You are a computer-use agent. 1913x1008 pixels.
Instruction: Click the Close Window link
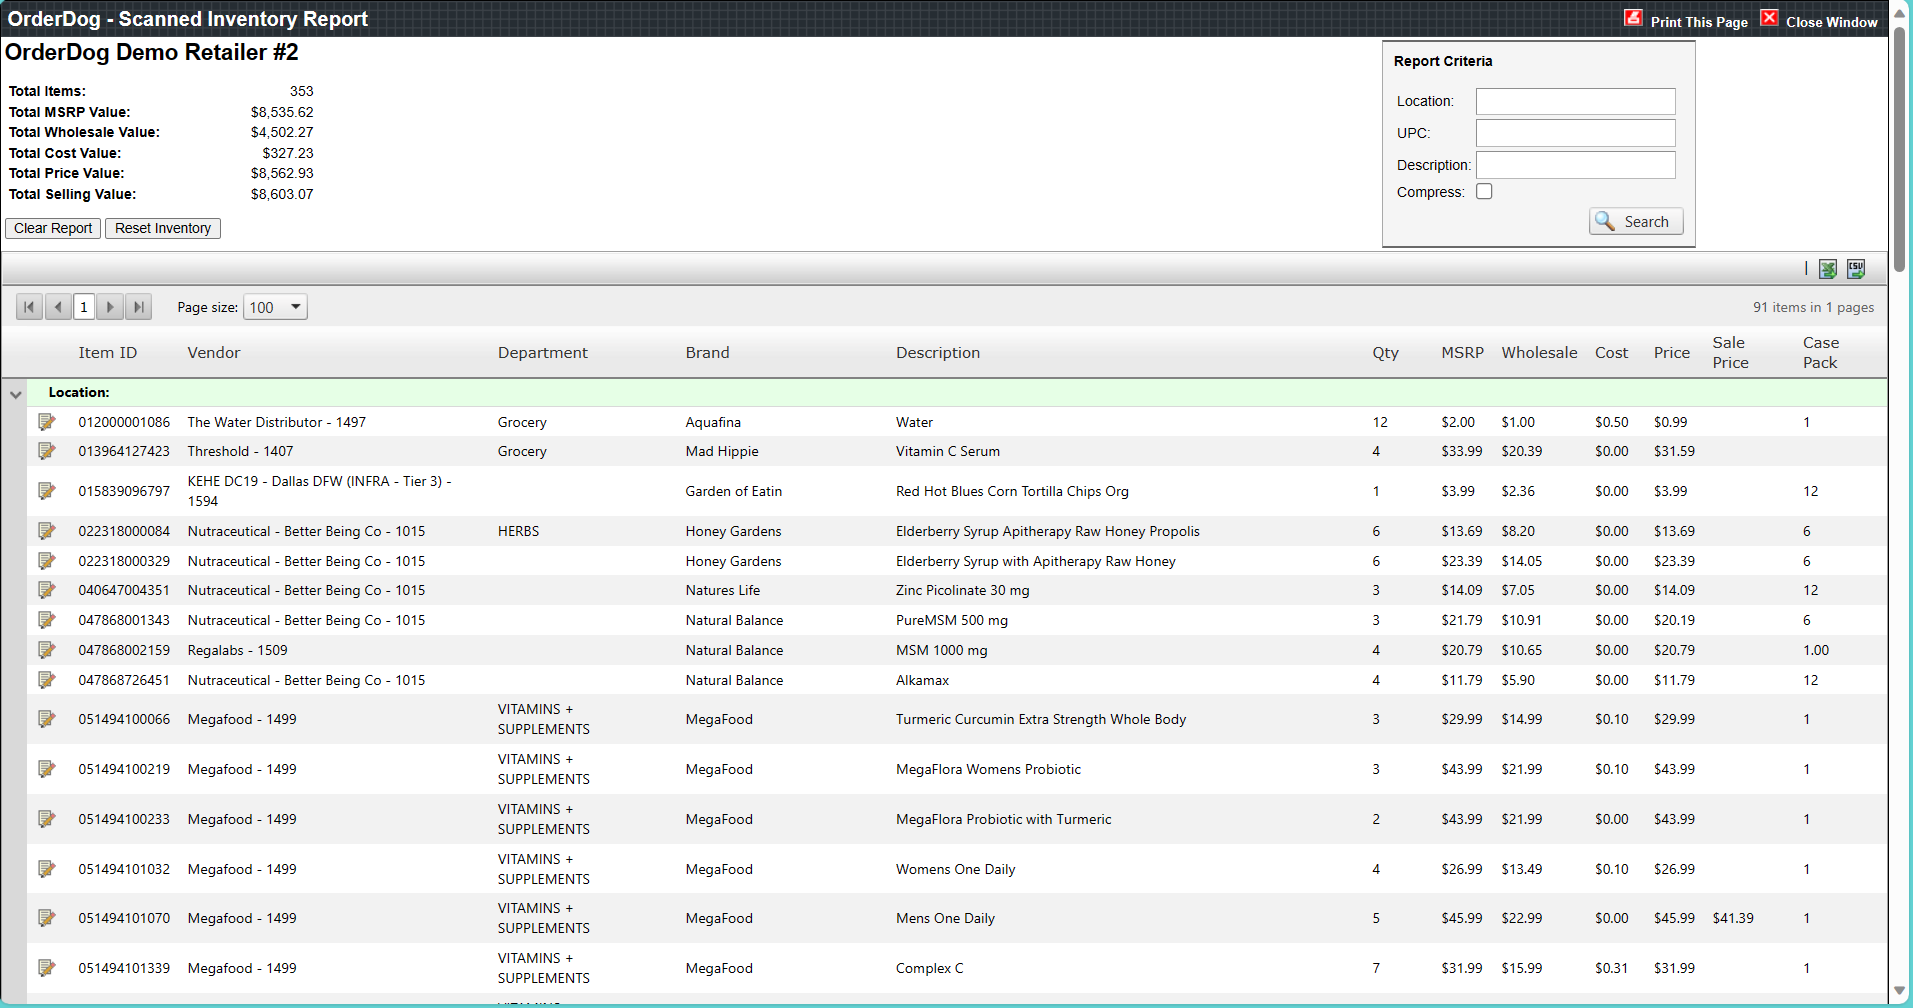(x=1832, y=22)
